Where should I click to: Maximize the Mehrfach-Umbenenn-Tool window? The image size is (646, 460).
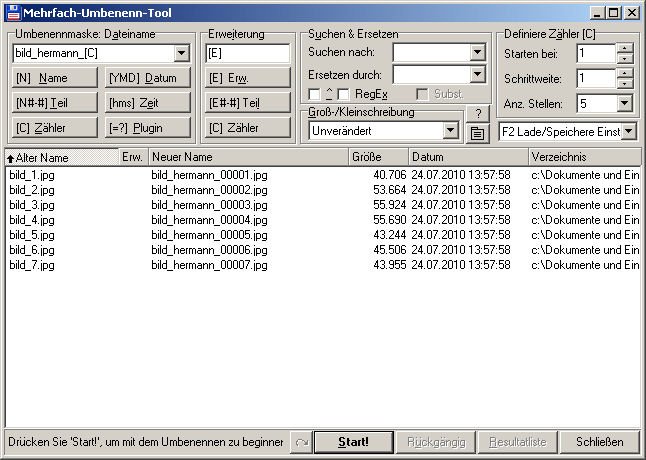click(613, 13)
